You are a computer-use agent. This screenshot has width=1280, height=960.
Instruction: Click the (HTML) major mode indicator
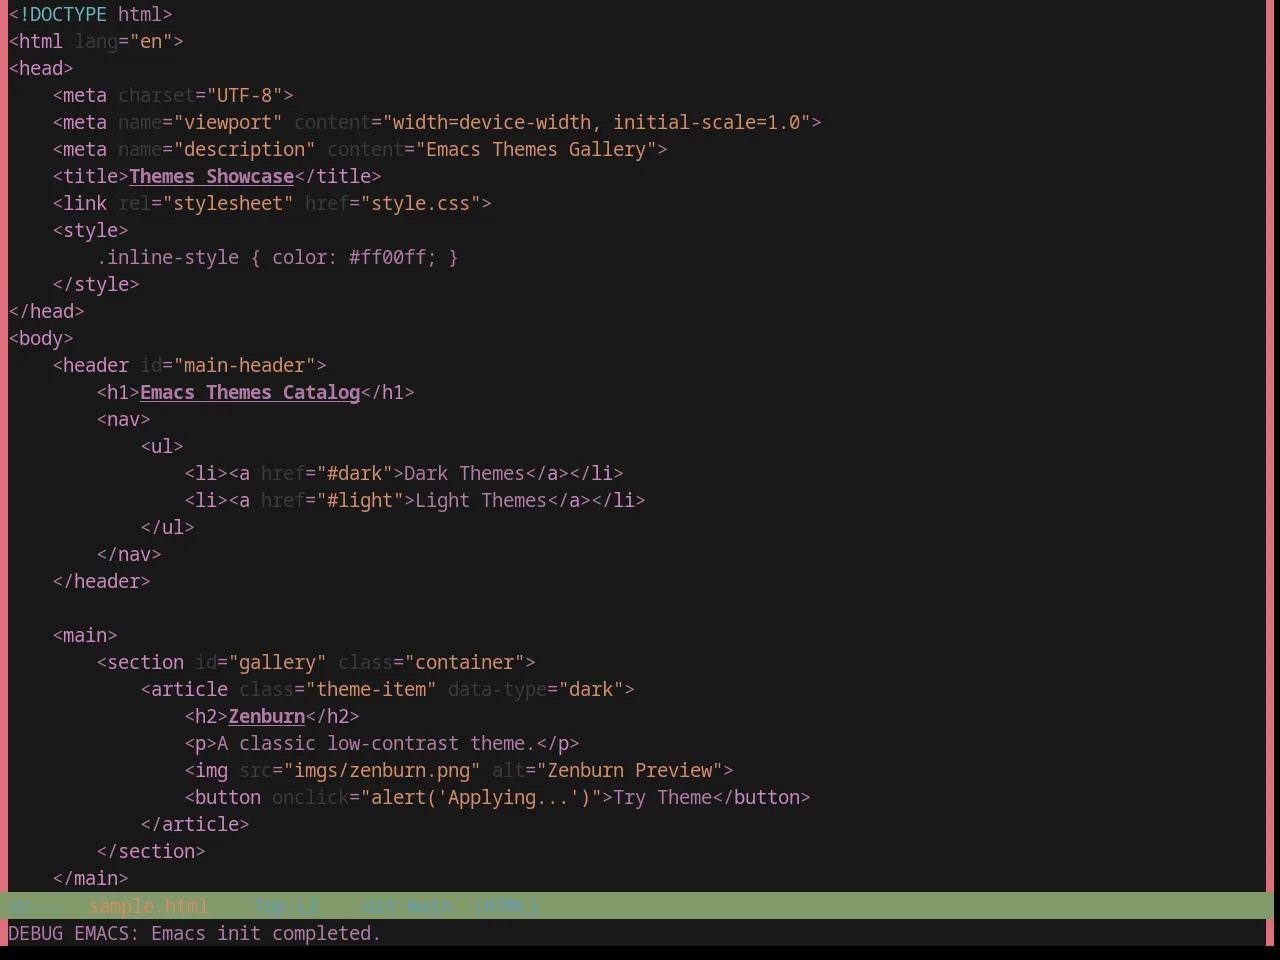[x=507, y=906]
